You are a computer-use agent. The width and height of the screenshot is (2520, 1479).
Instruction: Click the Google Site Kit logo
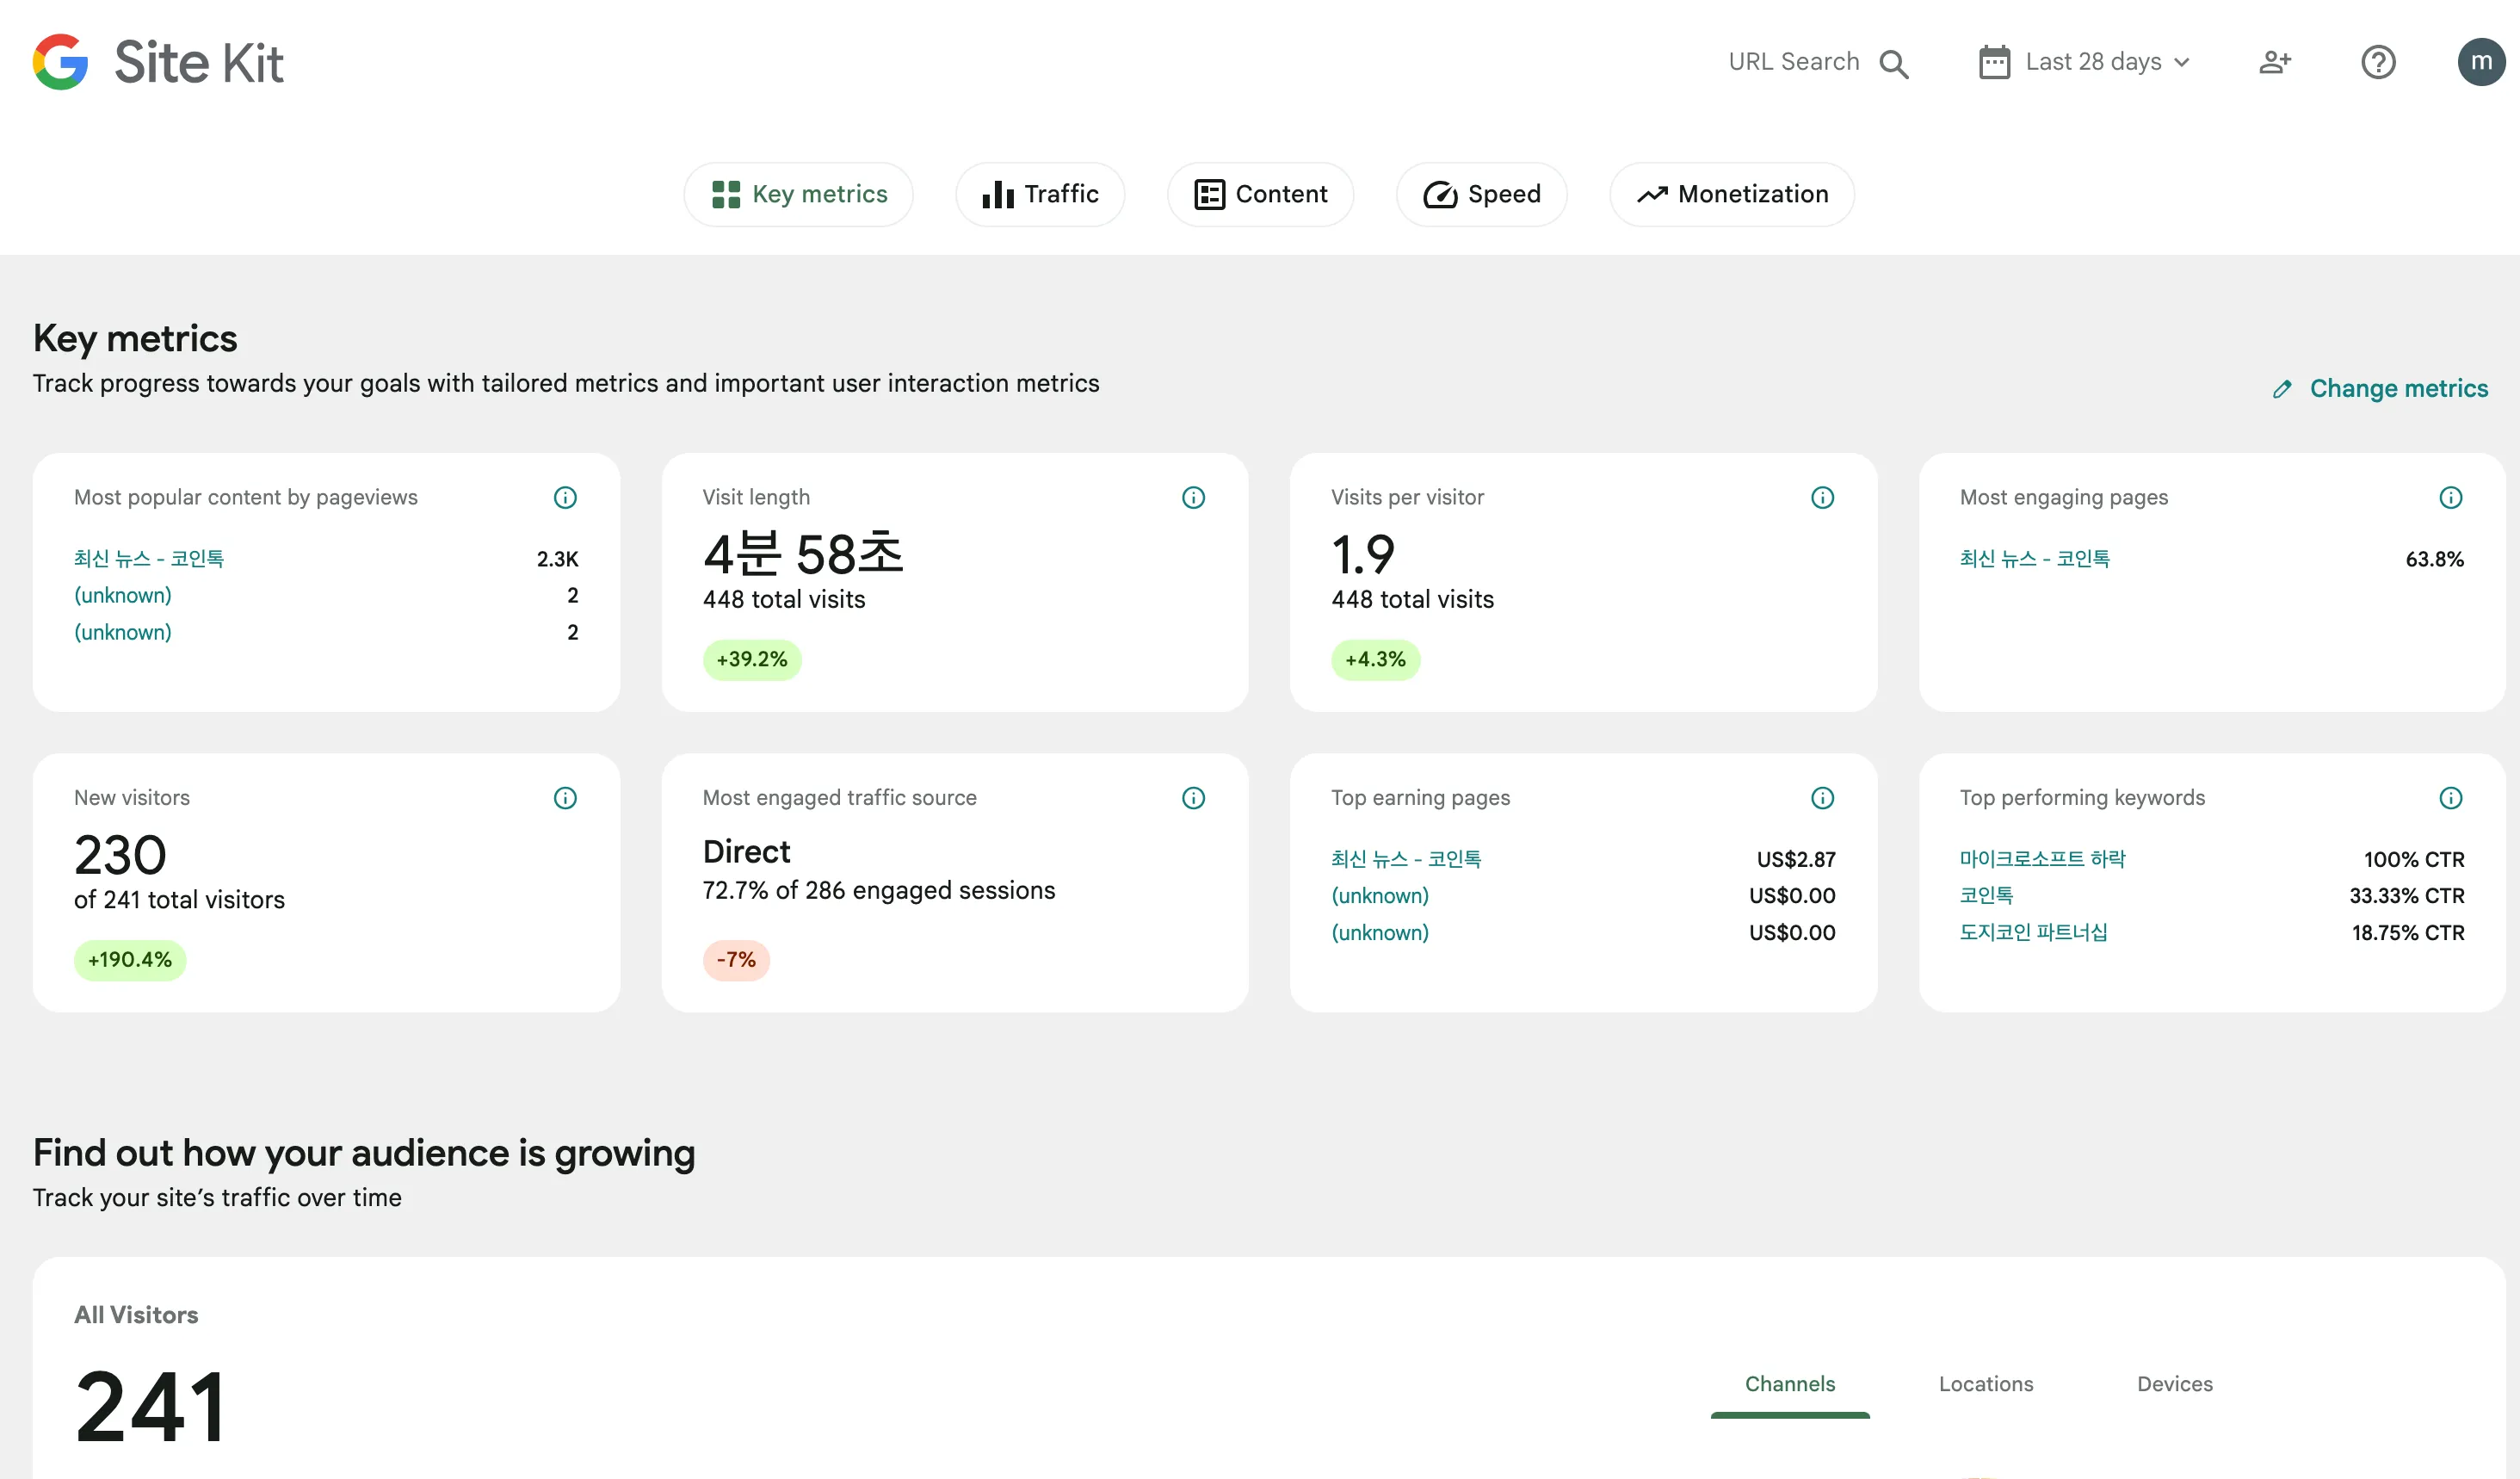pos(158,62)
